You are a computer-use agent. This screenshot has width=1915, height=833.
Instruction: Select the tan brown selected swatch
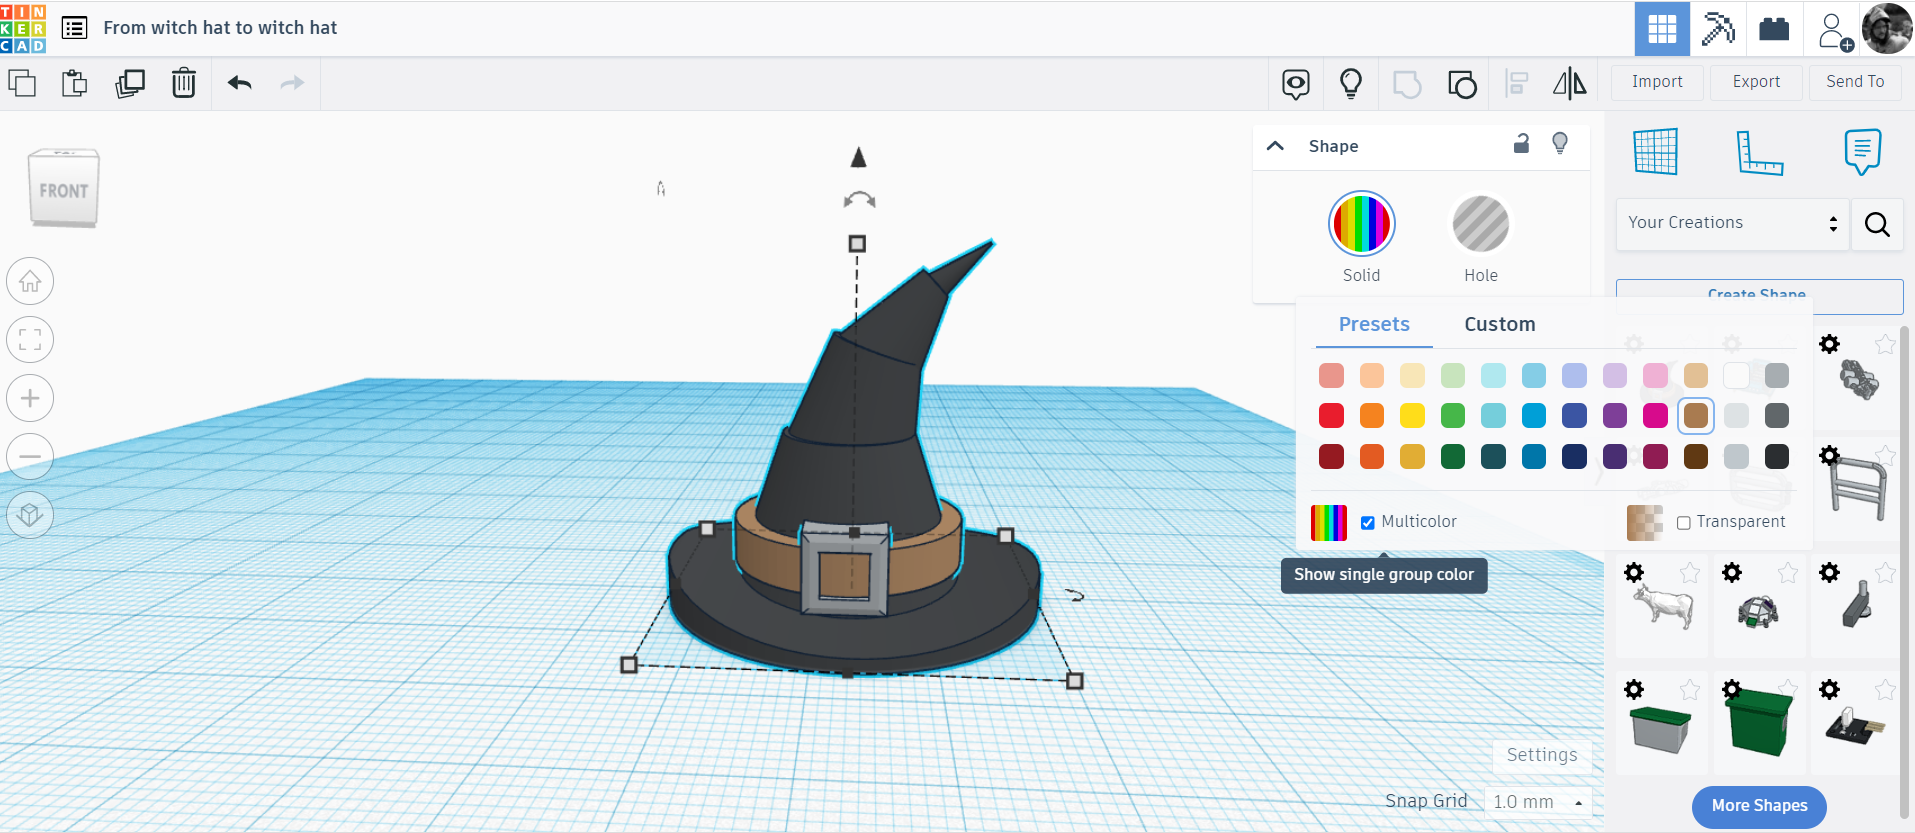[1696, 416]
